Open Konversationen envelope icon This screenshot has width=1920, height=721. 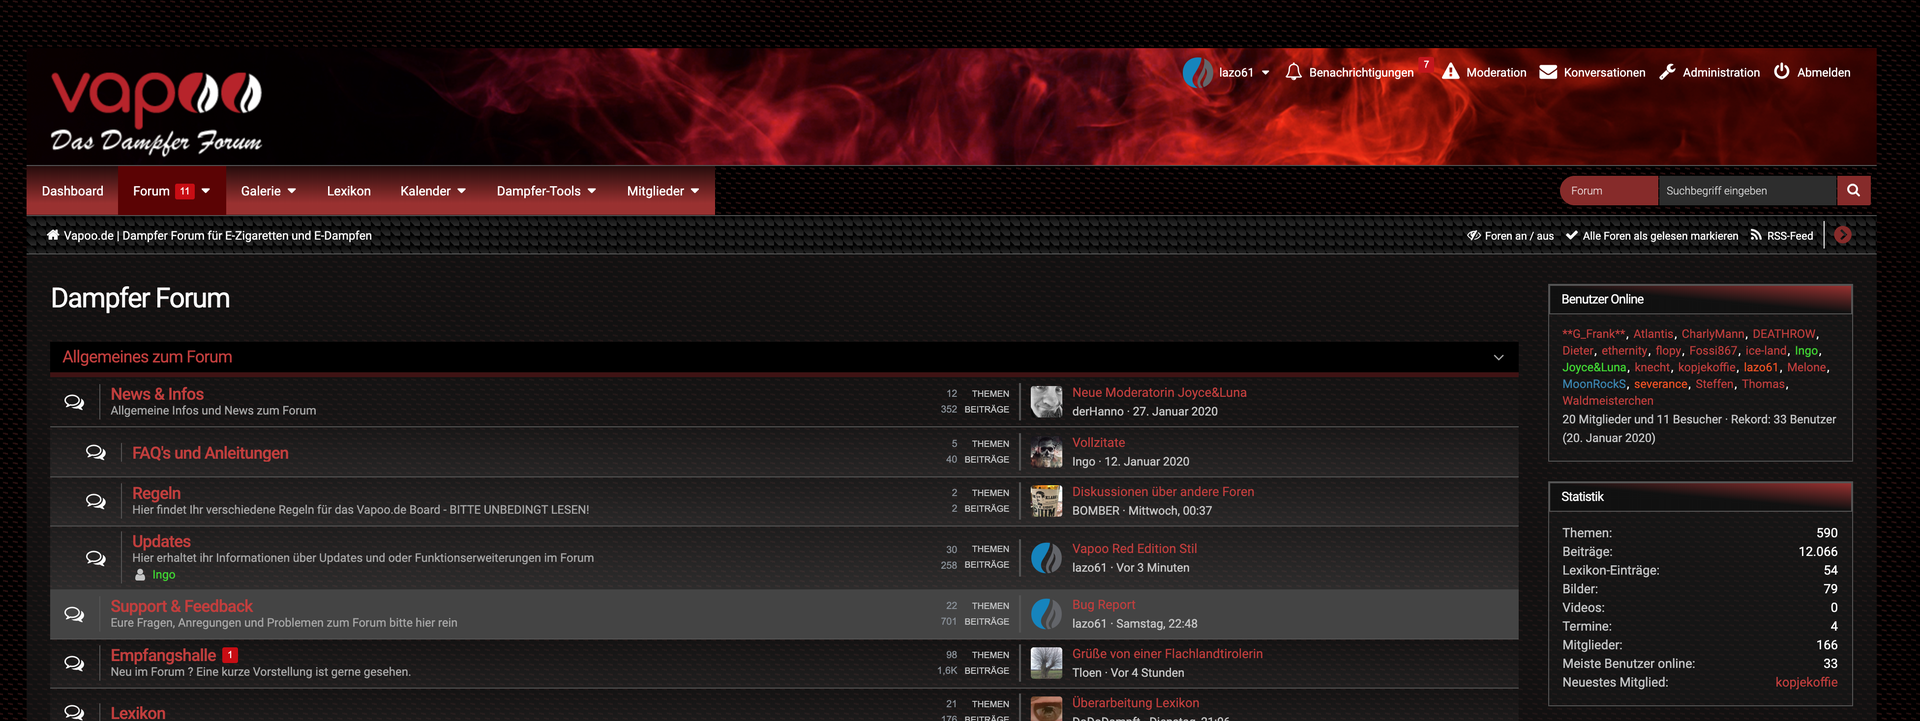[1548, 72]
